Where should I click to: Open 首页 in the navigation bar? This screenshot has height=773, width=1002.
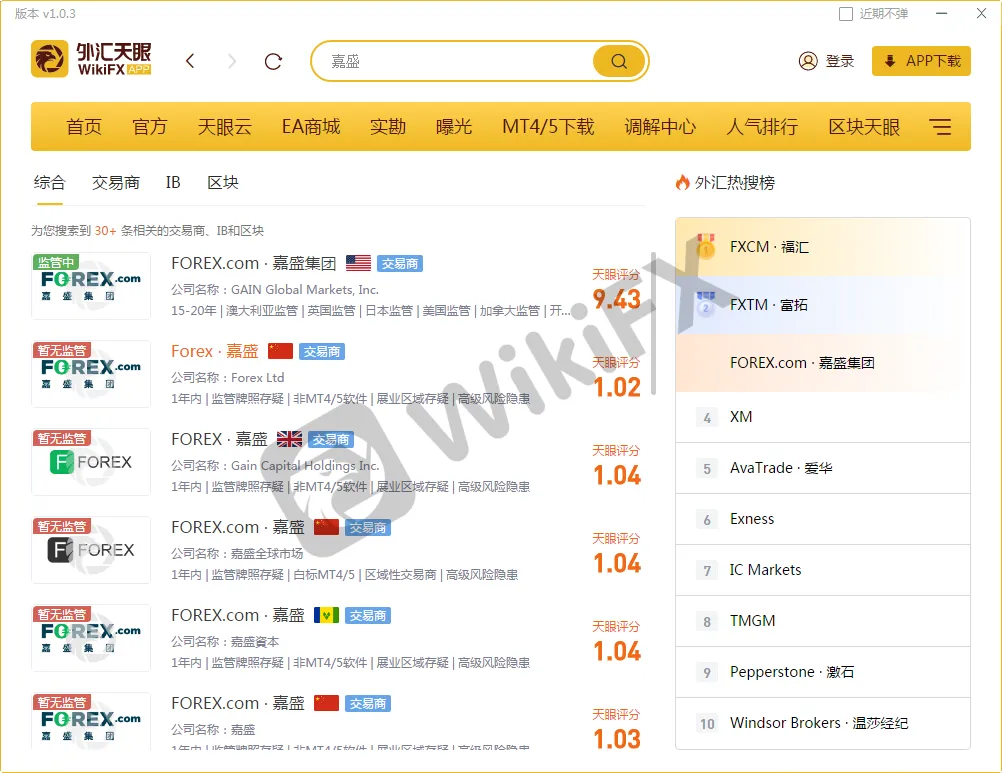(84, 126)
